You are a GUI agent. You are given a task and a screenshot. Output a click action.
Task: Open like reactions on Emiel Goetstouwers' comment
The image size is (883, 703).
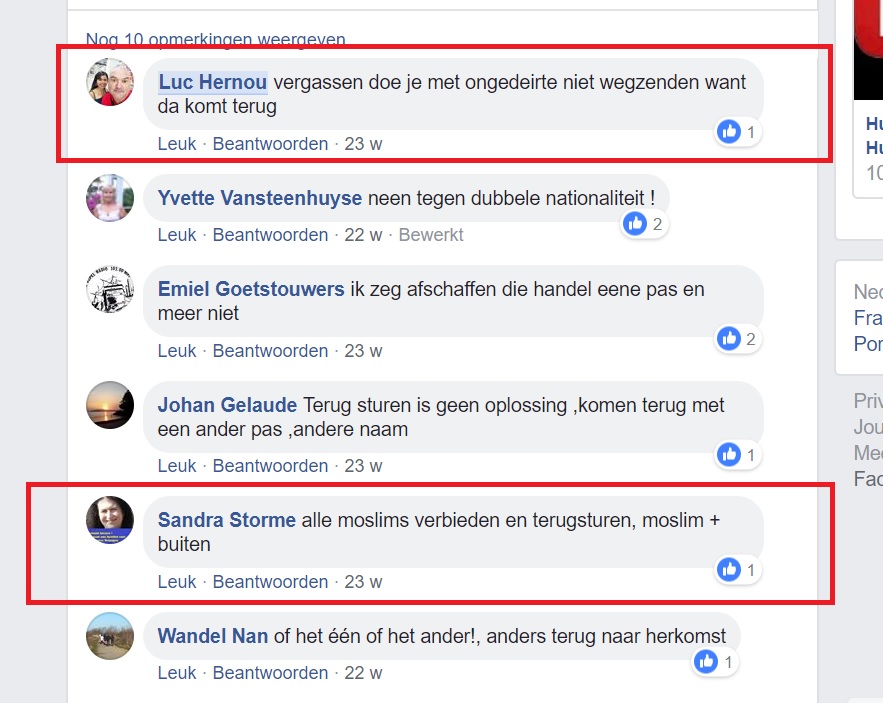pos(738,339)
